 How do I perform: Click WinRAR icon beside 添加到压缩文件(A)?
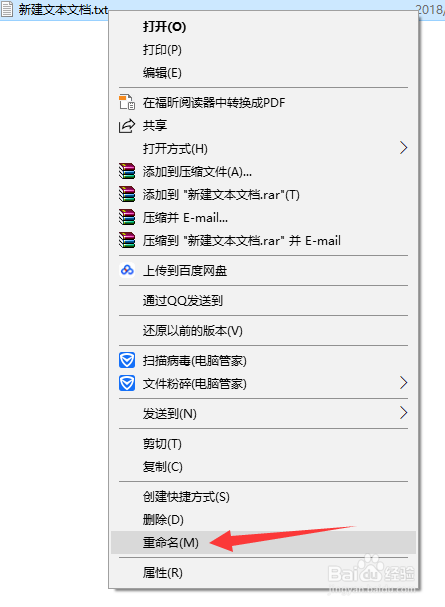click(127, 171)
